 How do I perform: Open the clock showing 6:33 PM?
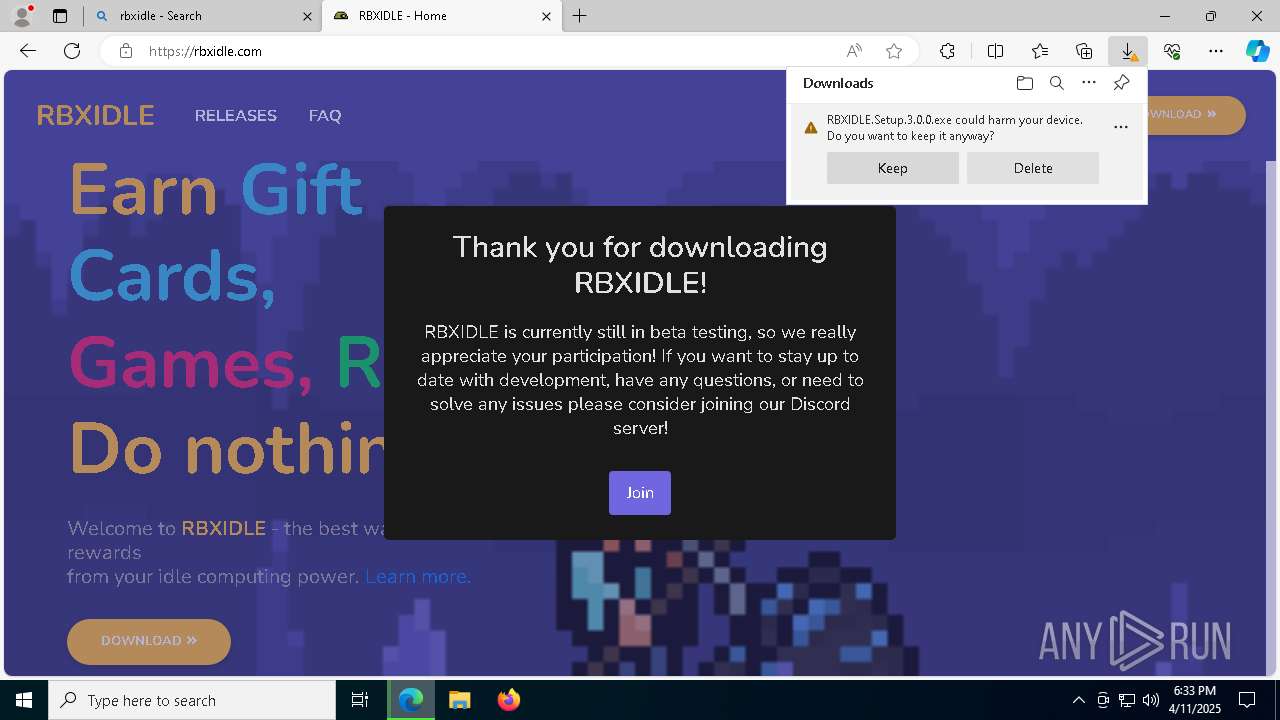click(1194, 700)
